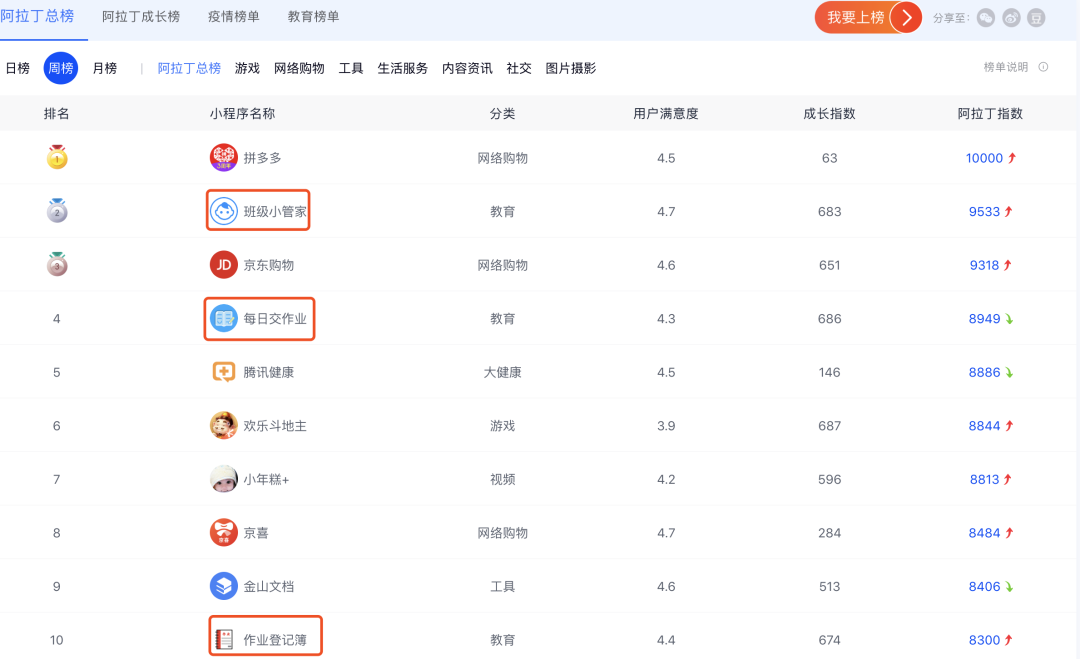Click the 京东购物 JD icon
Image resolution: width=1080 pixels, height=659 pixels.
223,265
